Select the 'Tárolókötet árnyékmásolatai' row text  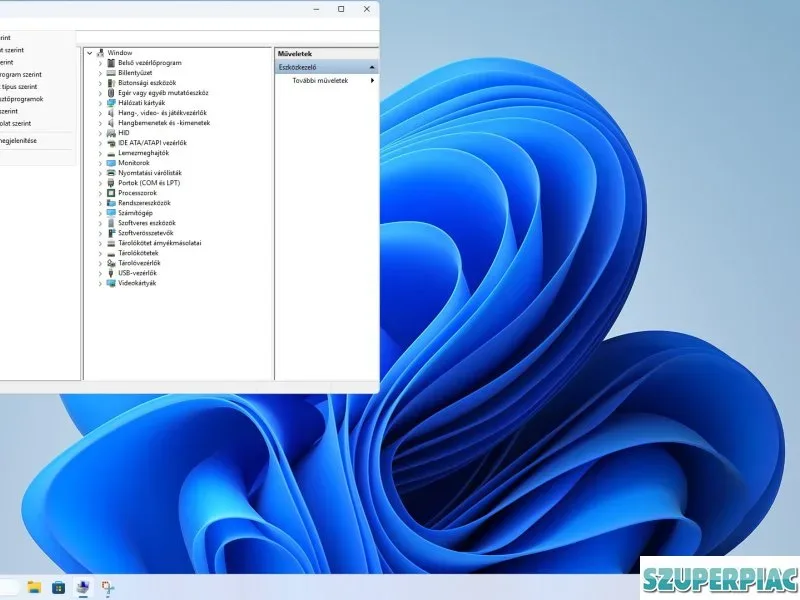pyautogui.click(x=160, y=243)
